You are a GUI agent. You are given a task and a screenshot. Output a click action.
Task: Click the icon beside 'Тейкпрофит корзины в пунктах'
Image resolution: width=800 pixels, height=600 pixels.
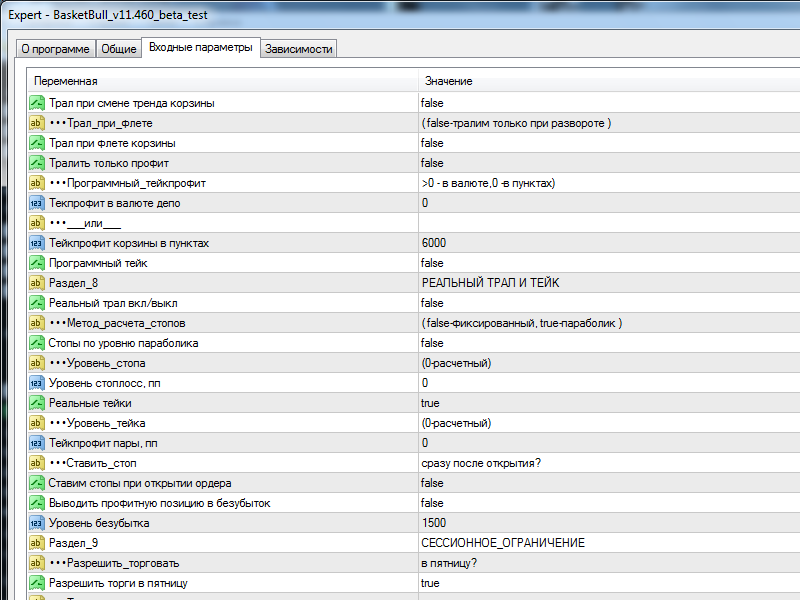tap(37, 243)
